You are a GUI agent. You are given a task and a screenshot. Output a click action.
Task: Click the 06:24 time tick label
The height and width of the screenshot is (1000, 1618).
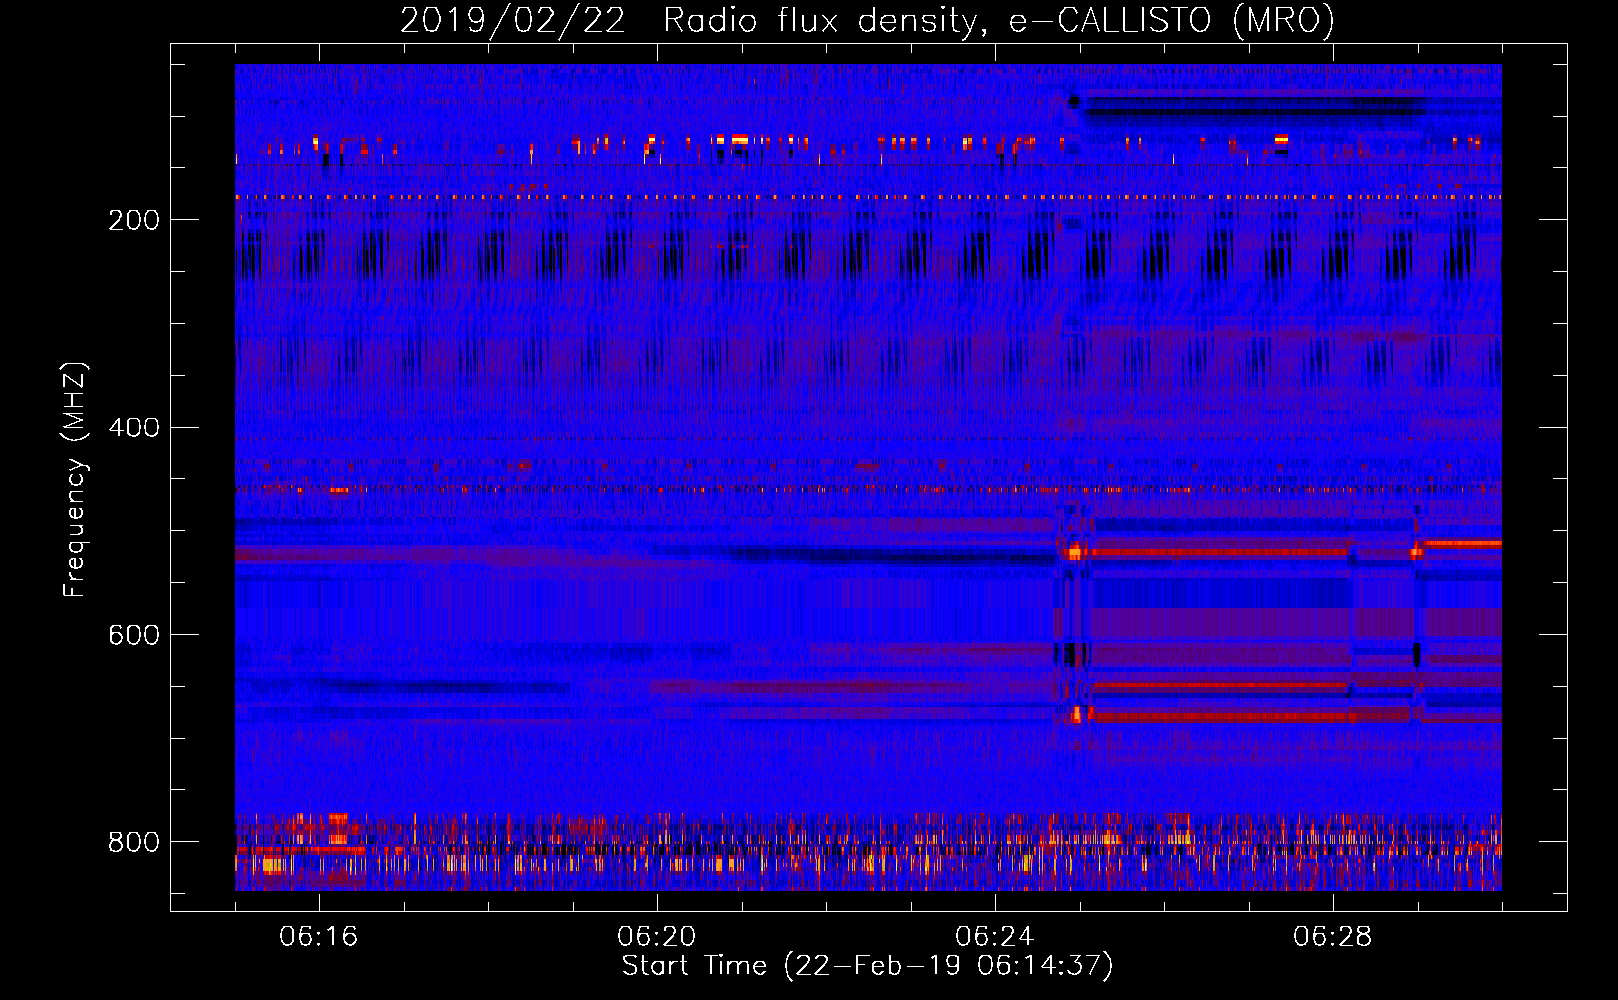tap(995, 937)
